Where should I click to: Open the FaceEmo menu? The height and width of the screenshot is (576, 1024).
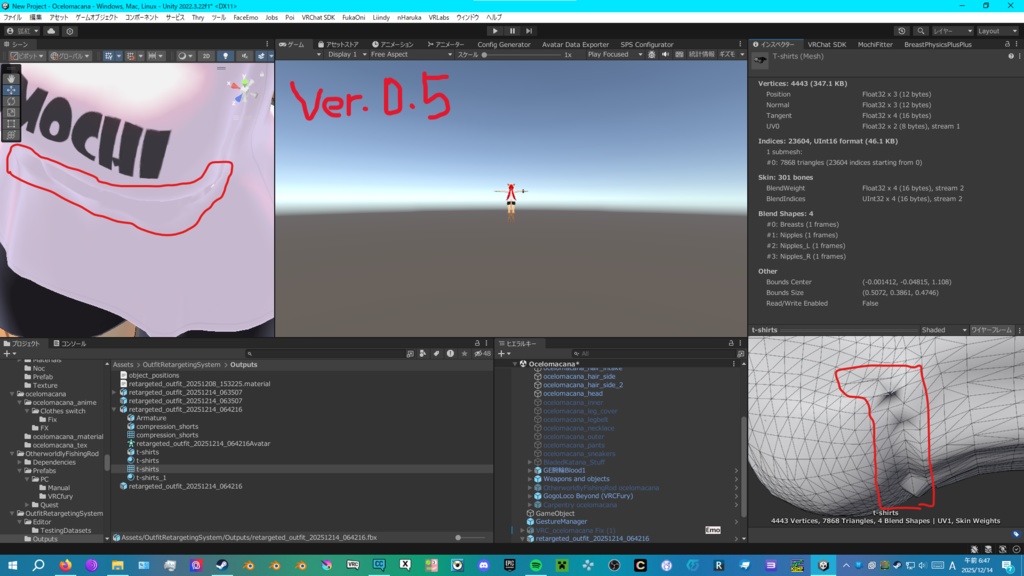pyautogui.click(x=246, y=18)
